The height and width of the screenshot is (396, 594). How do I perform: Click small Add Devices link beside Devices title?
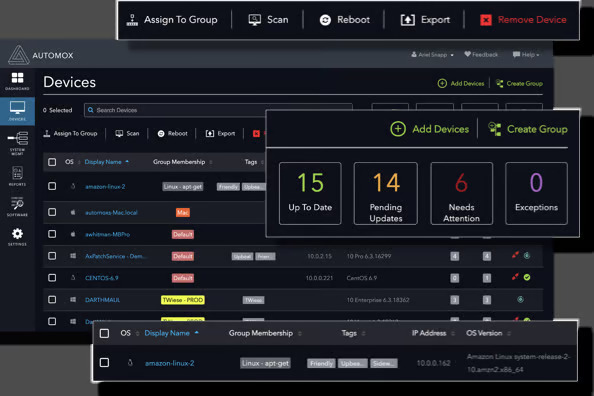click(x=461, y=83)
